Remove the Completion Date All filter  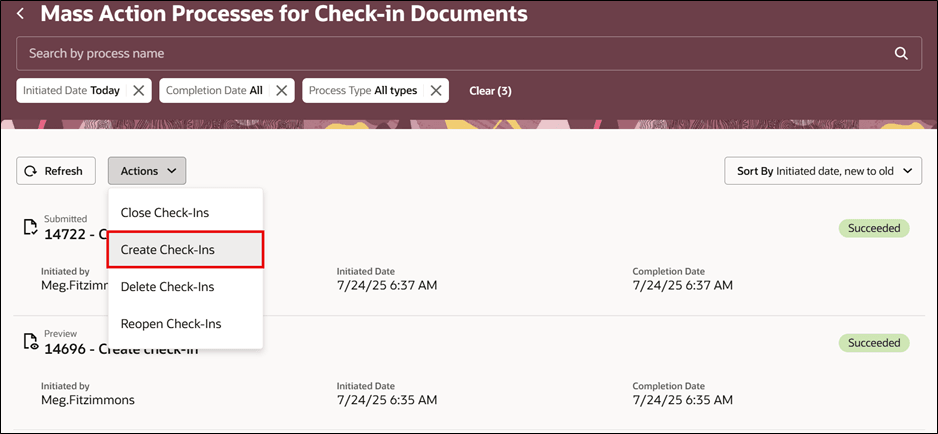point(281,90)
